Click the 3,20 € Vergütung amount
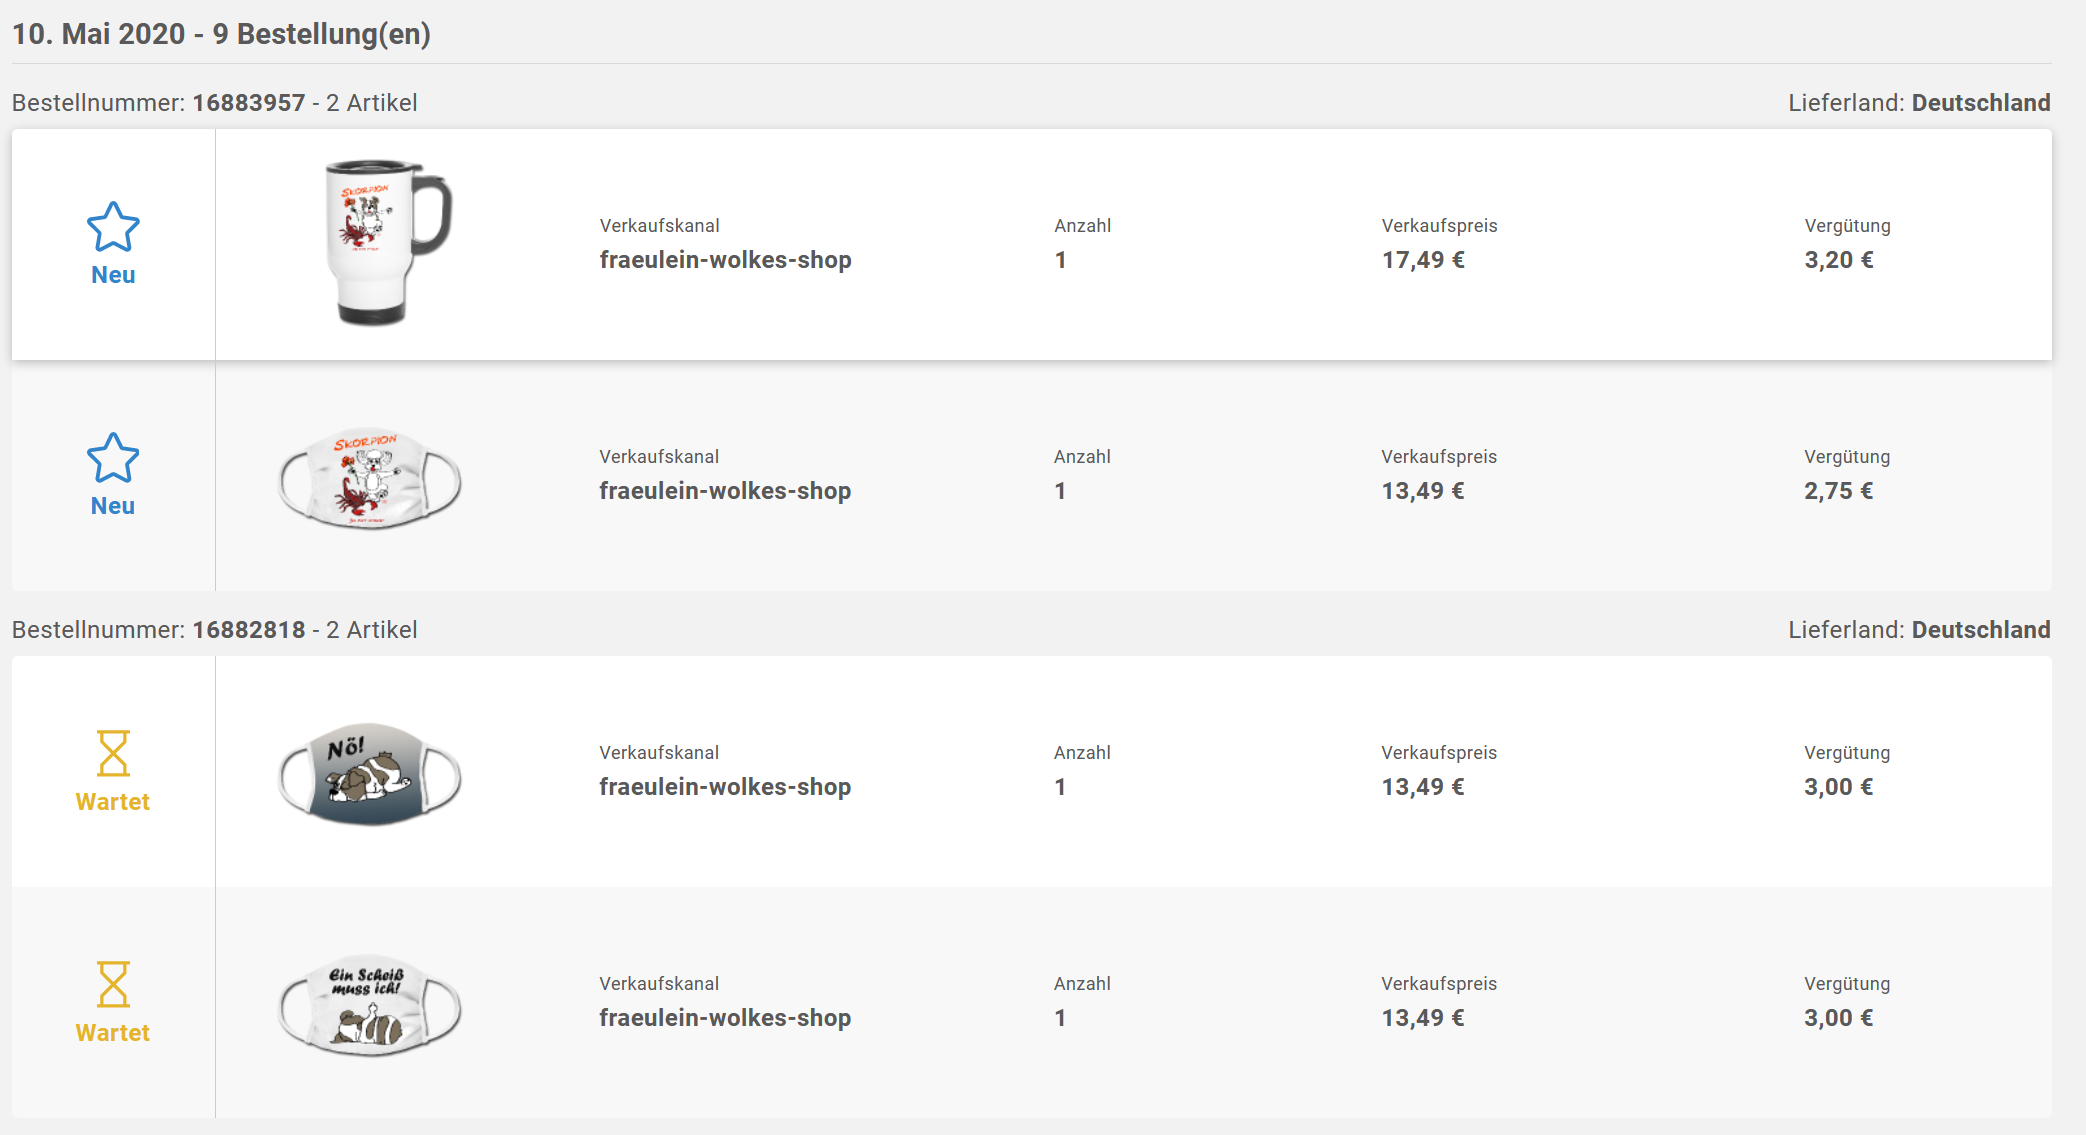This screenshot has height=1135, width=2086. (x=1838, y=260)
